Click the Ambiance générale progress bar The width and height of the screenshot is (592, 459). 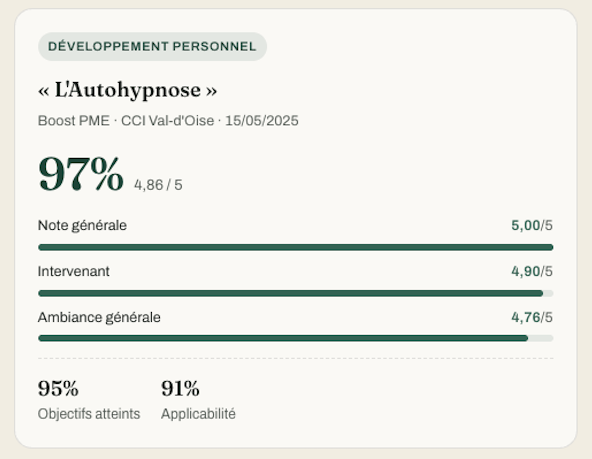click(x=296, y=338)
